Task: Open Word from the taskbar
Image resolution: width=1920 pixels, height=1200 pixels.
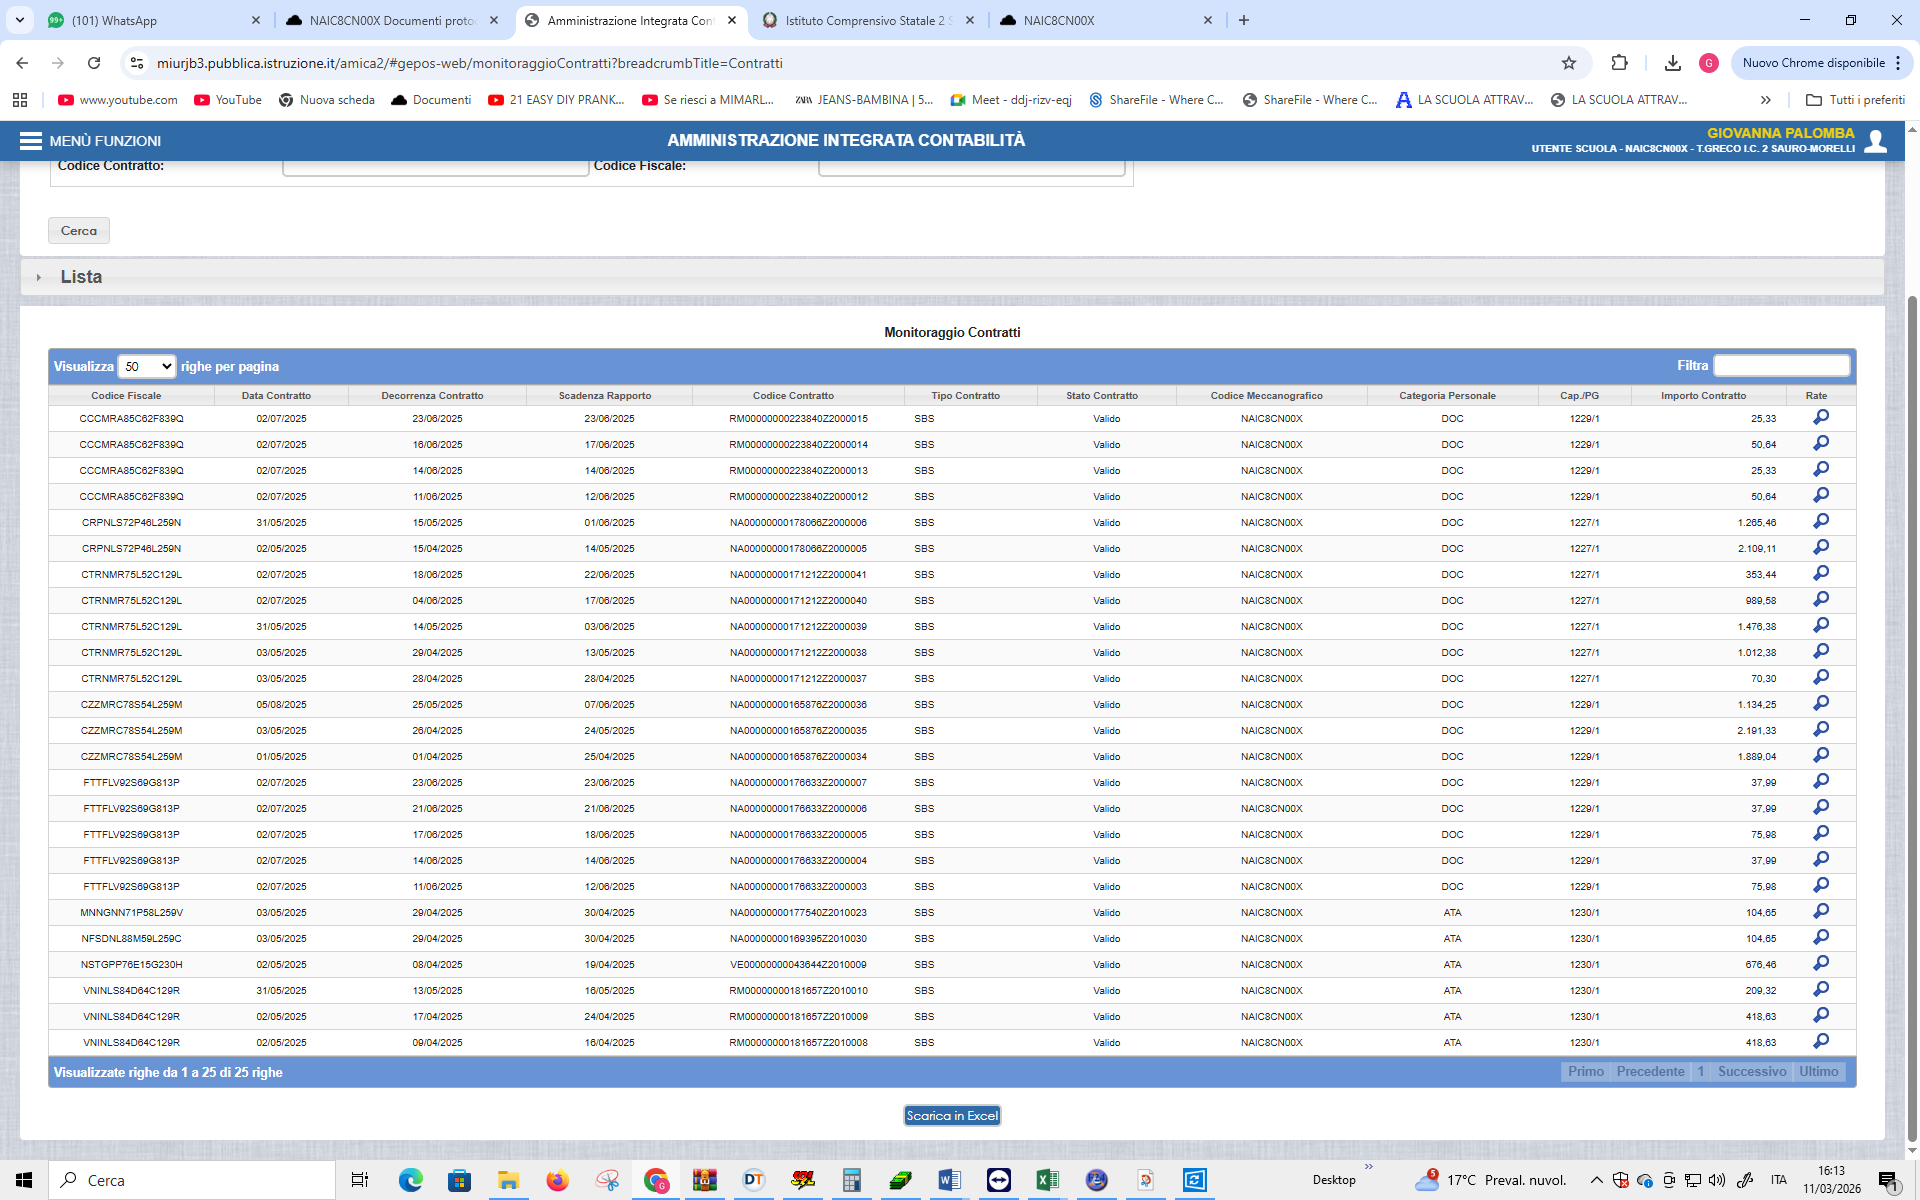Action: click(x=949, y=1180)
